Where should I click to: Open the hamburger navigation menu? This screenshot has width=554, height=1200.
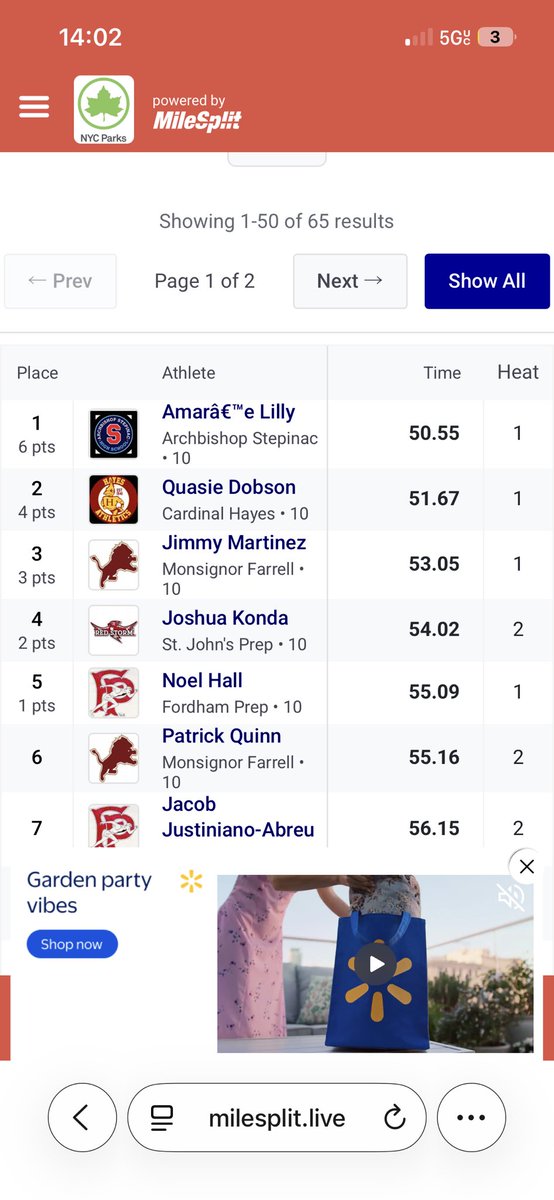(34, 107)
